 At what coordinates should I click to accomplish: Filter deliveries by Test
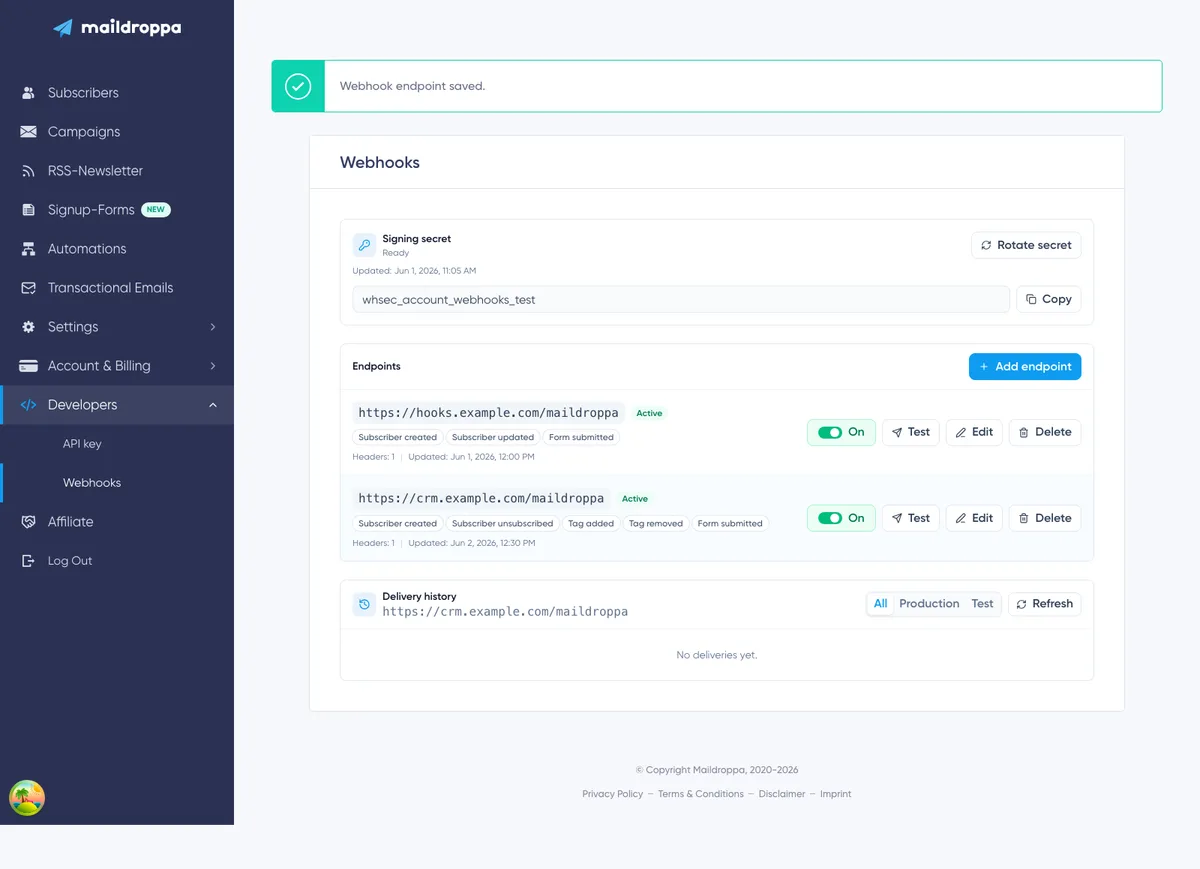(x=982, y=604)
